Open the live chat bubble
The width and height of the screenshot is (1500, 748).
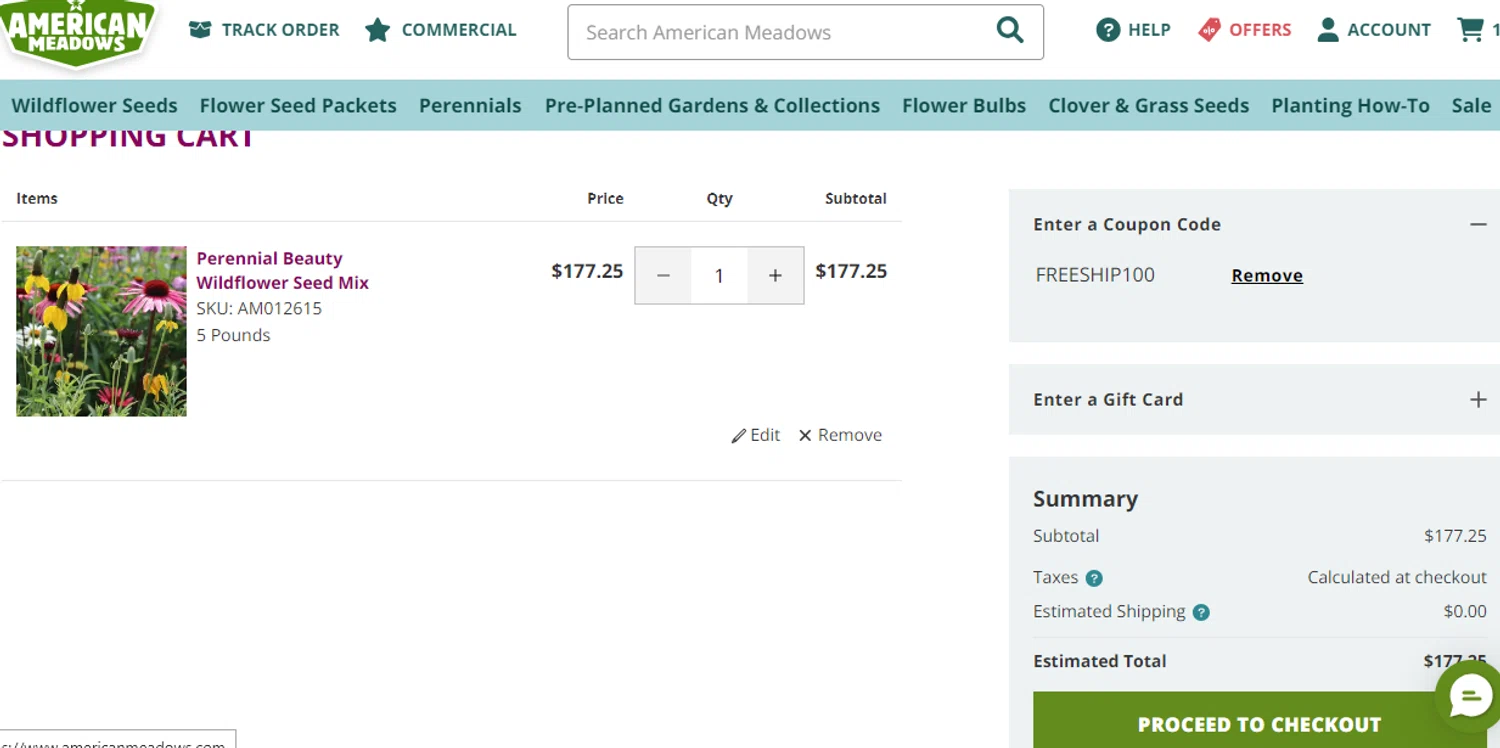[x=1468, y=696]
